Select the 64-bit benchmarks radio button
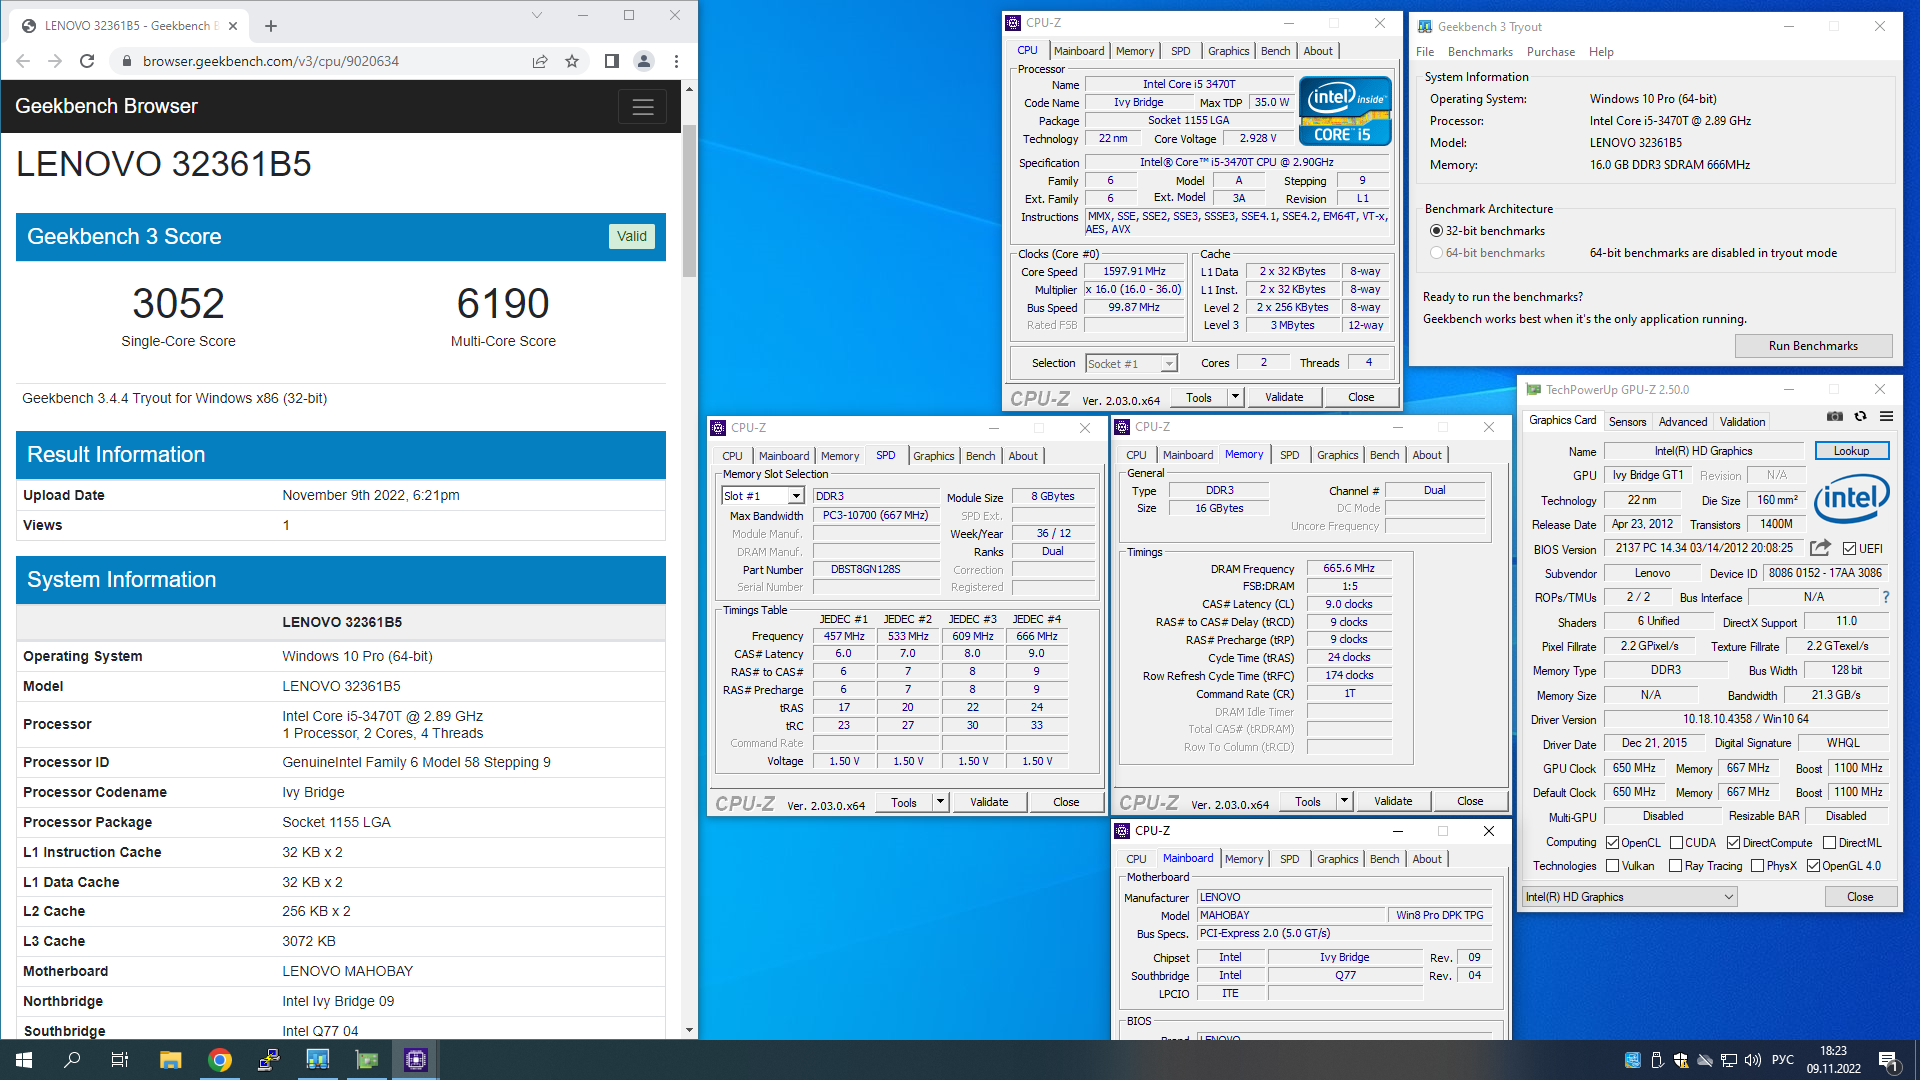 click(x=1436, y=253)
